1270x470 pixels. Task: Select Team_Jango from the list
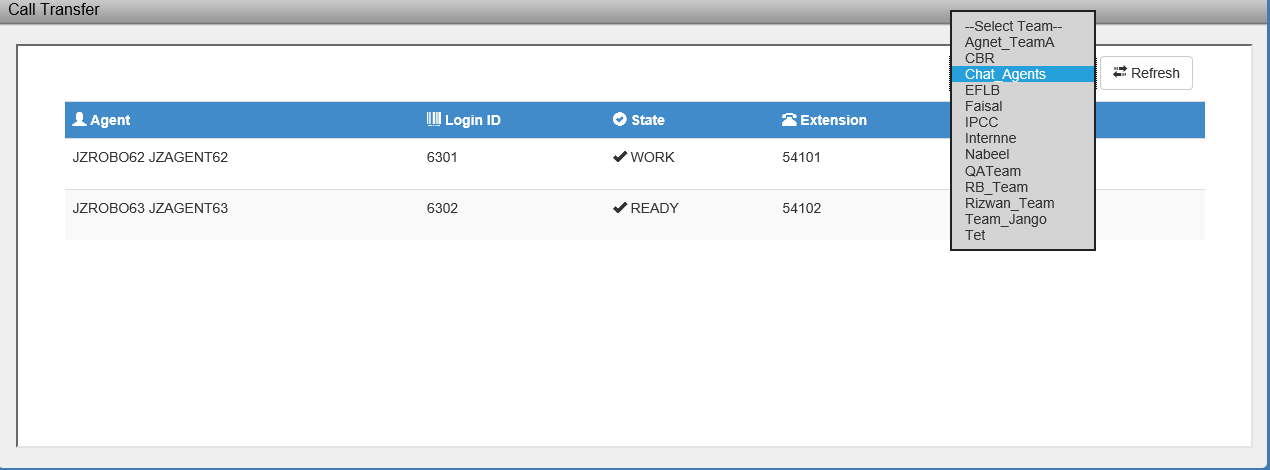[x=1005, y=219]
